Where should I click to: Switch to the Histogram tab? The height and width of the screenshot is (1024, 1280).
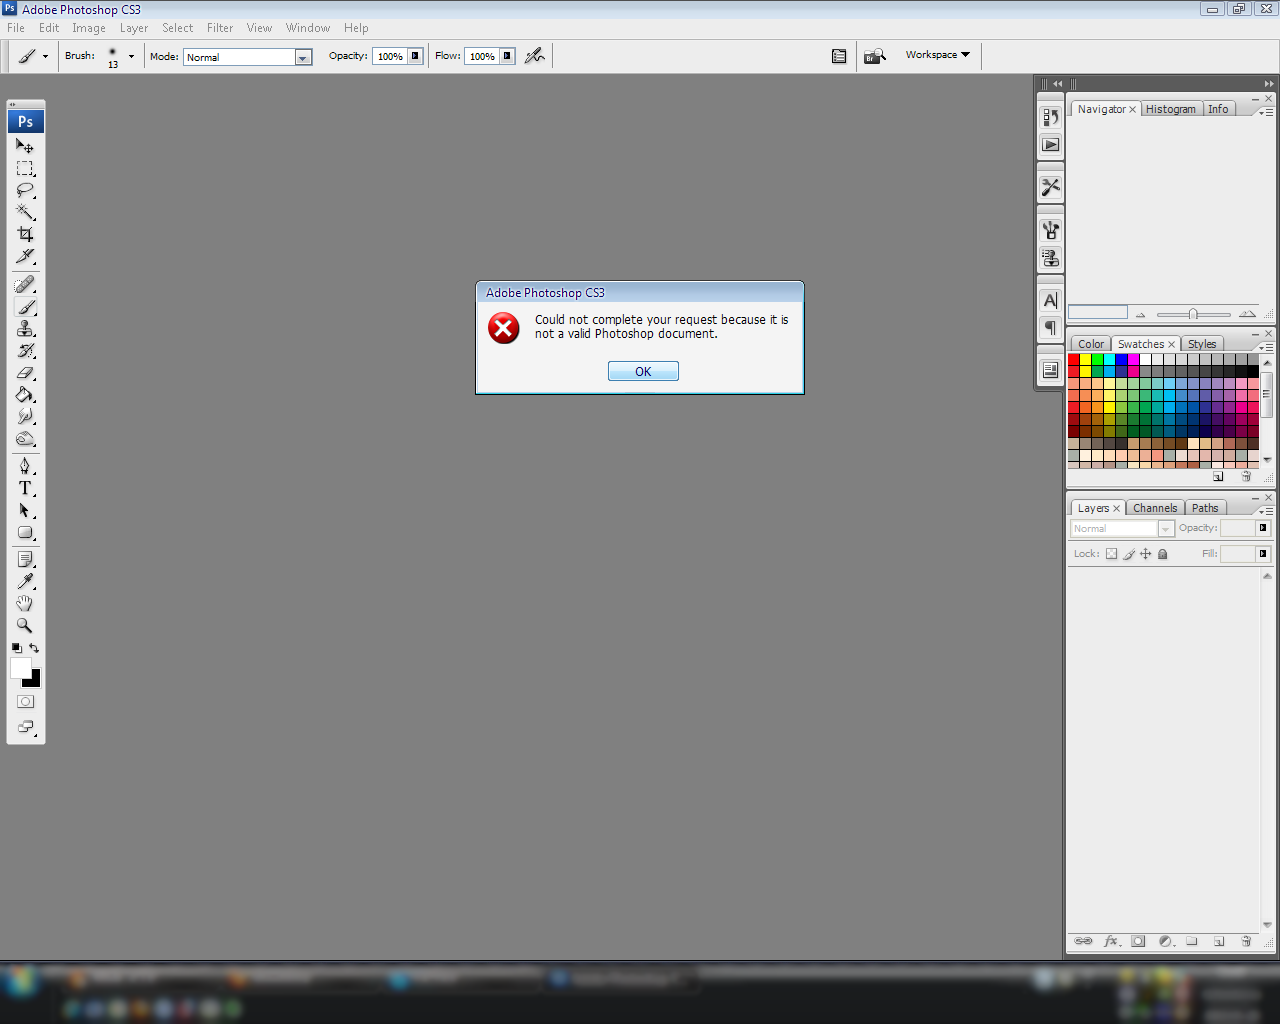pyautogui.click(x=1170, y=109)
